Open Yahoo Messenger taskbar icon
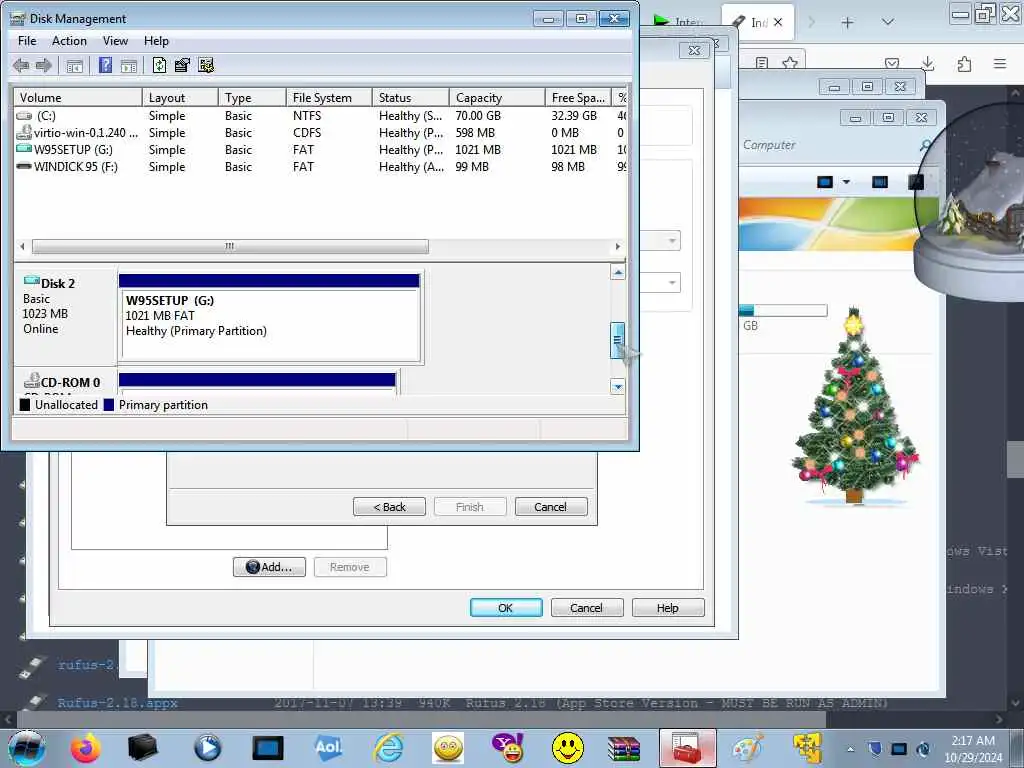 507,748
